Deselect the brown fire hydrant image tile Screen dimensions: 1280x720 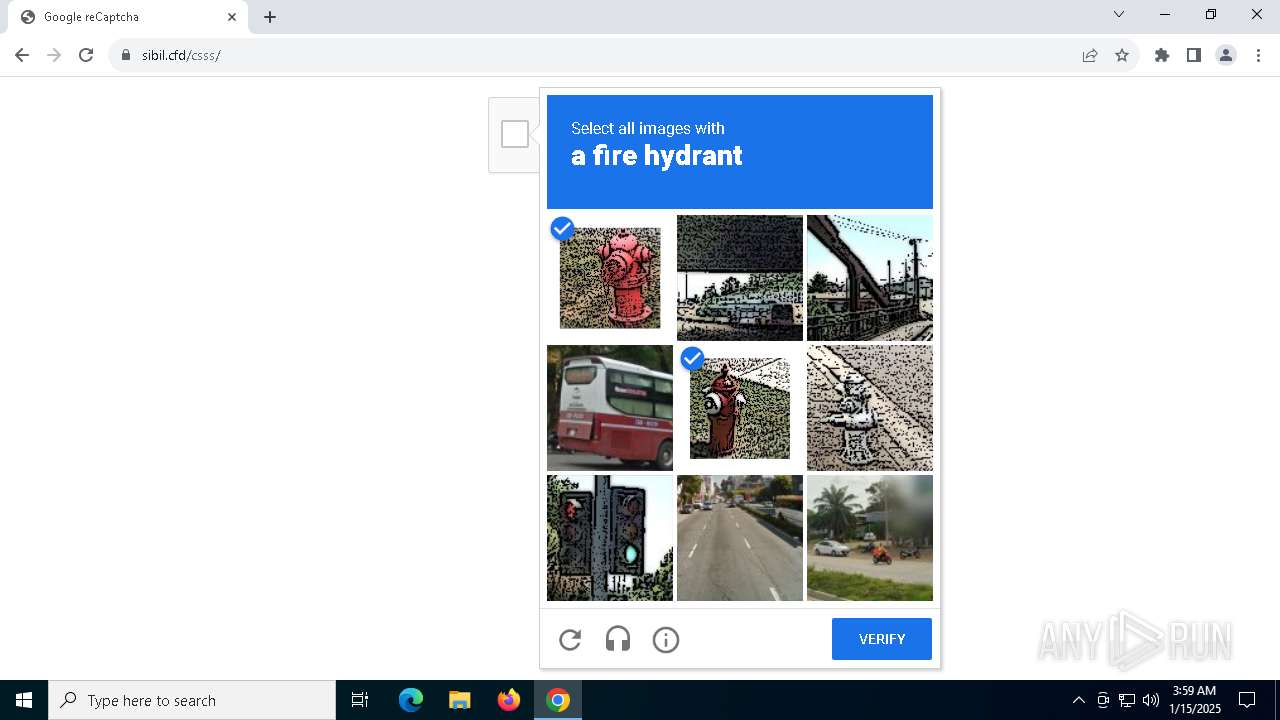[x=740, y=408]
